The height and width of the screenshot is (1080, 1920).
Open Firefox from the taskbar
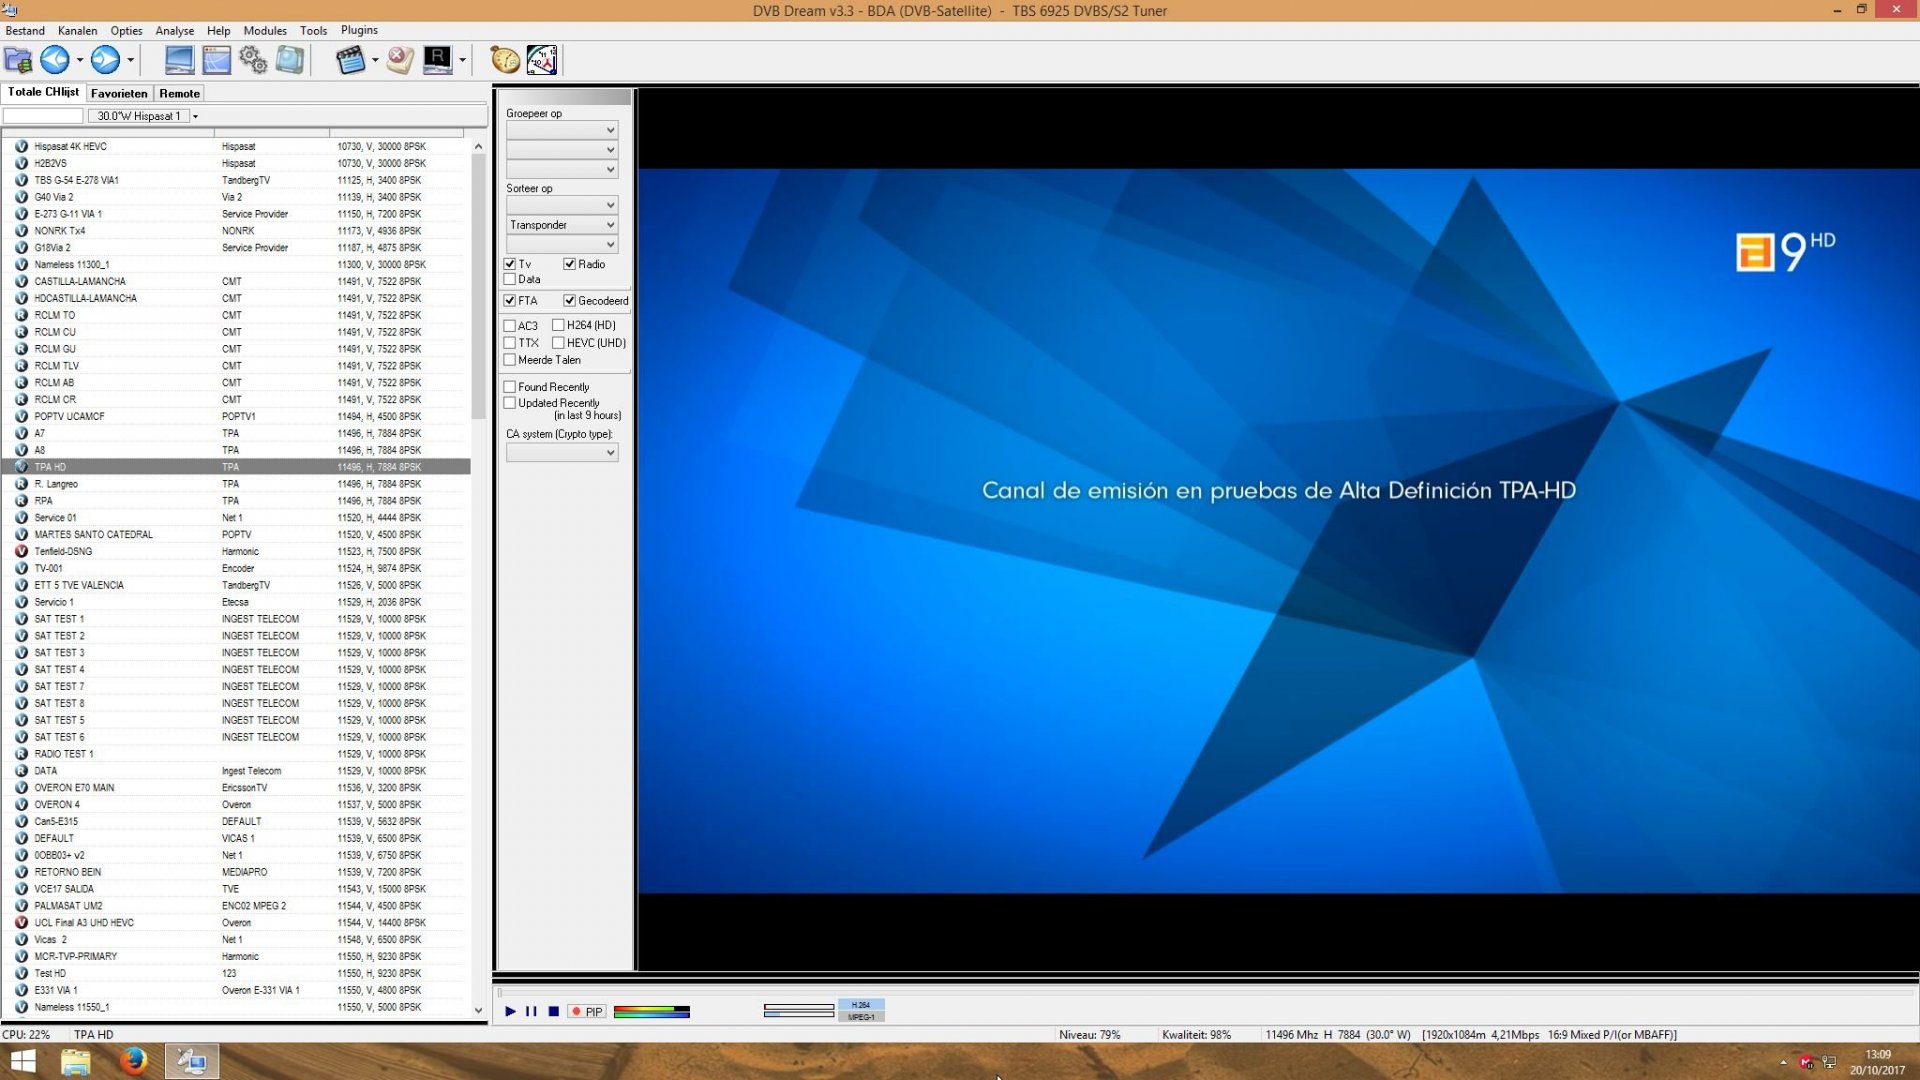tap(132, 1061)
